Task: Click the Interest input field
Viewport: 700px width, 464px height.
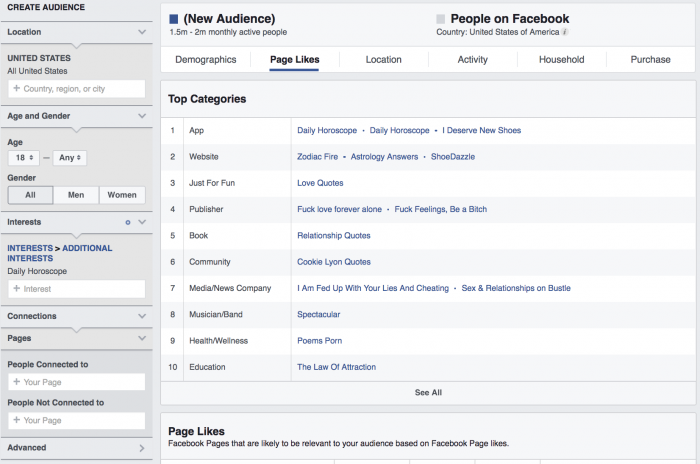Action: [77, 289]
